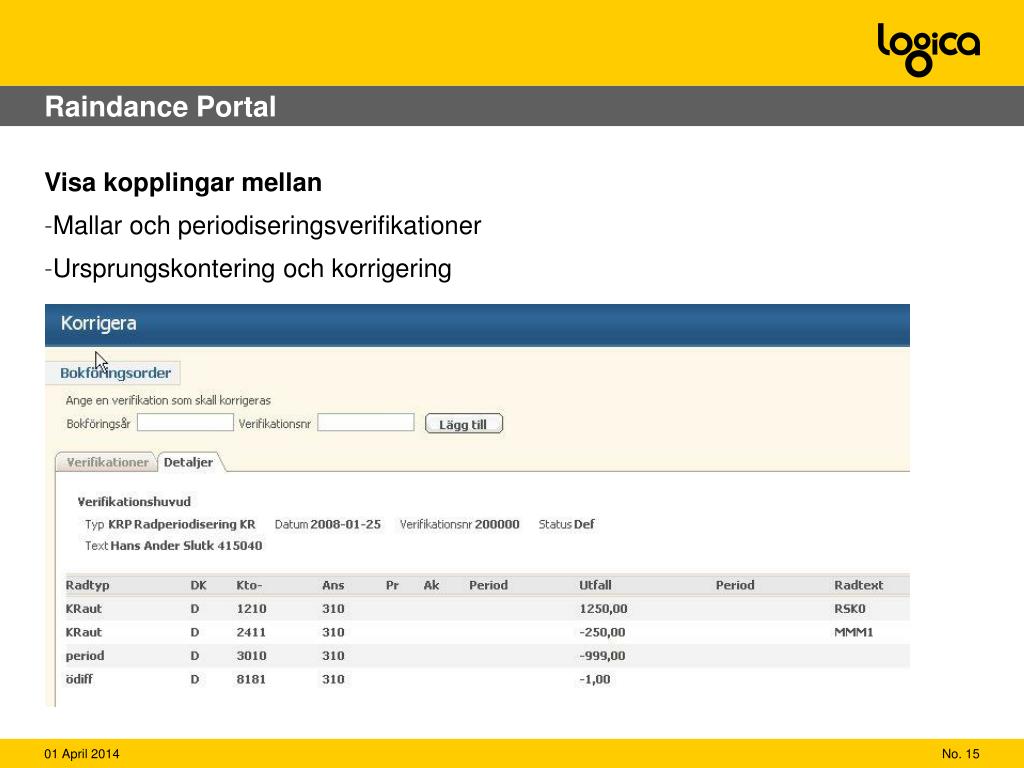Focus the Bokföringsår input field
The height and width of the screenshot is (768, 1024).
[x=185, y=423]
